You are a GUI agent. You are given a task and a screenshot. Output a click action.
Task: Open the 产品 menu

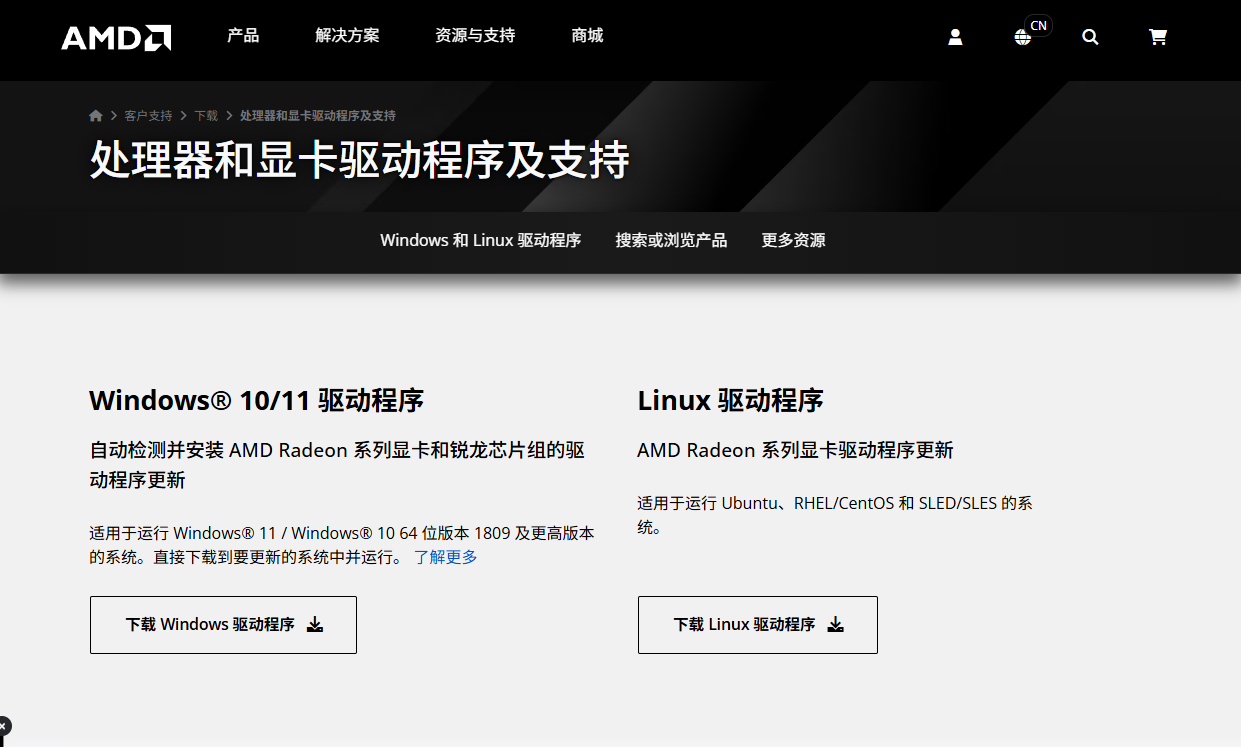point(243,36)
